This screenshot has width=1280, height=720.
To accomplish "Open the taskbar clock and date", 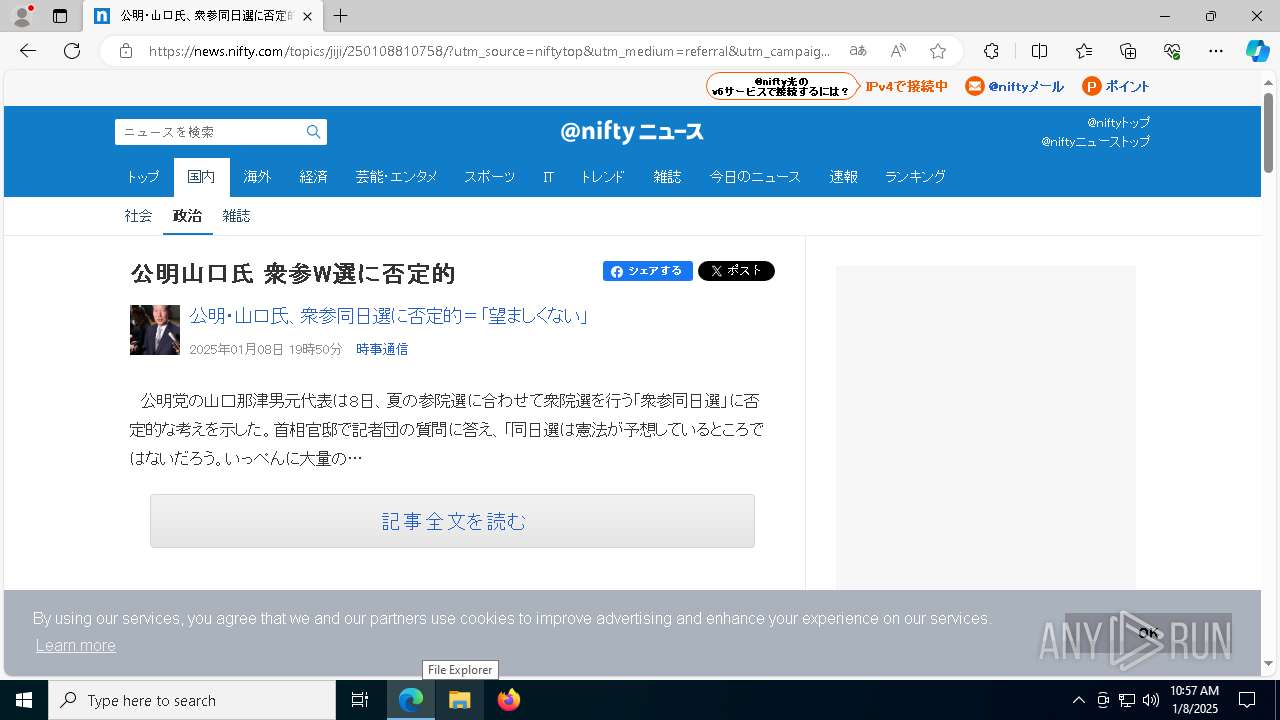I will point(1194,700).
